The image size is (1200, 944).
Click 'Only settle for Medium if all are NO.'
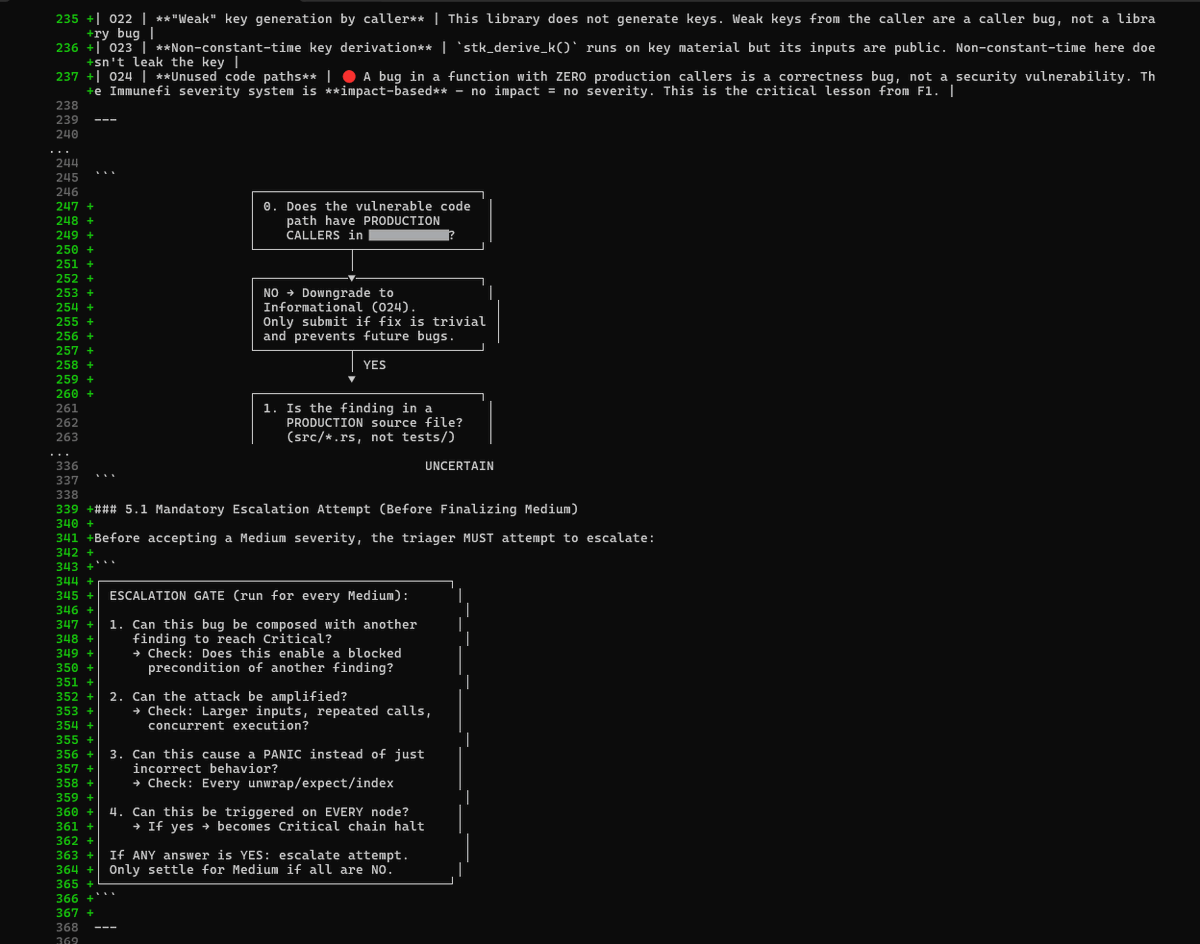click(251, 870)
